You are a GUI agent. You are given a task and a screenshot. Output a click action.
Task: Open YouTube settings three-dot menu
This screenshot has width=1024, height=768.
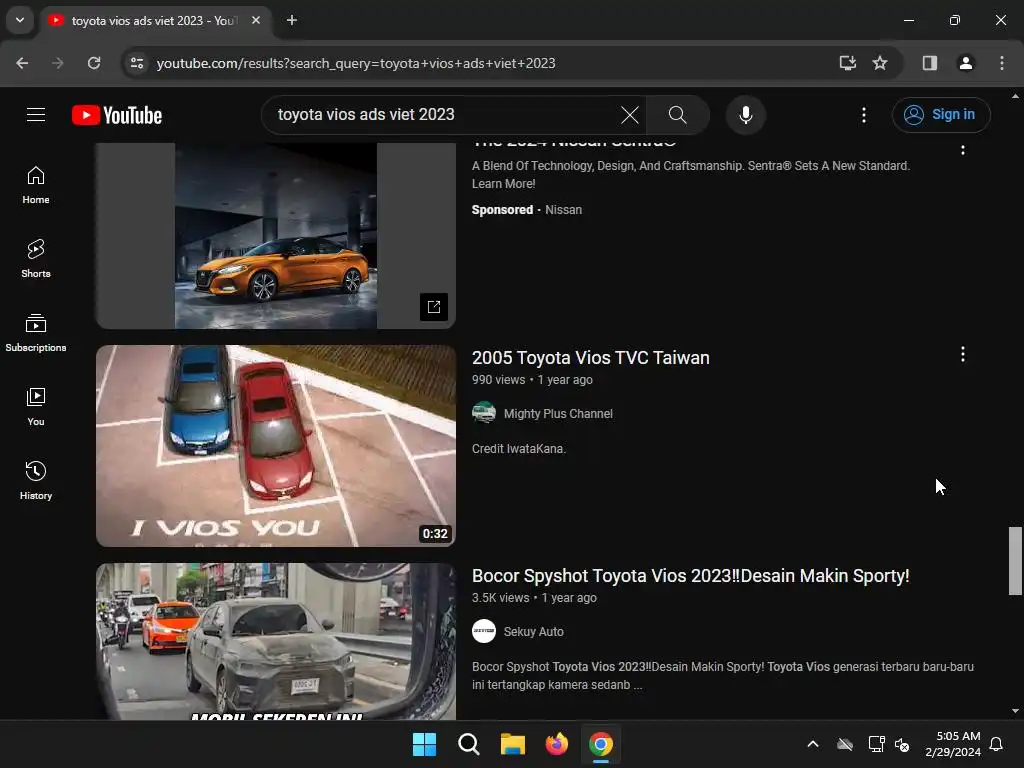pos(863,115)
